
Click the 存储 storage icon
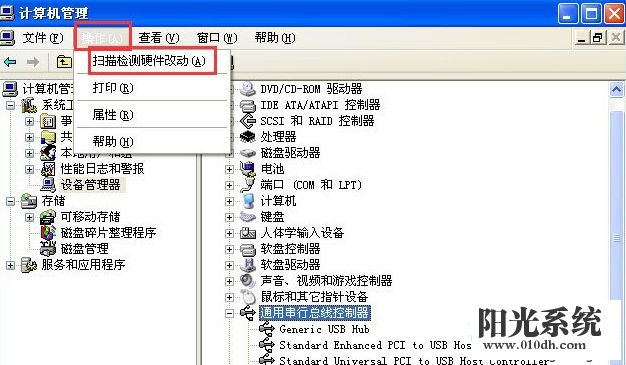[x=29, y=201]
